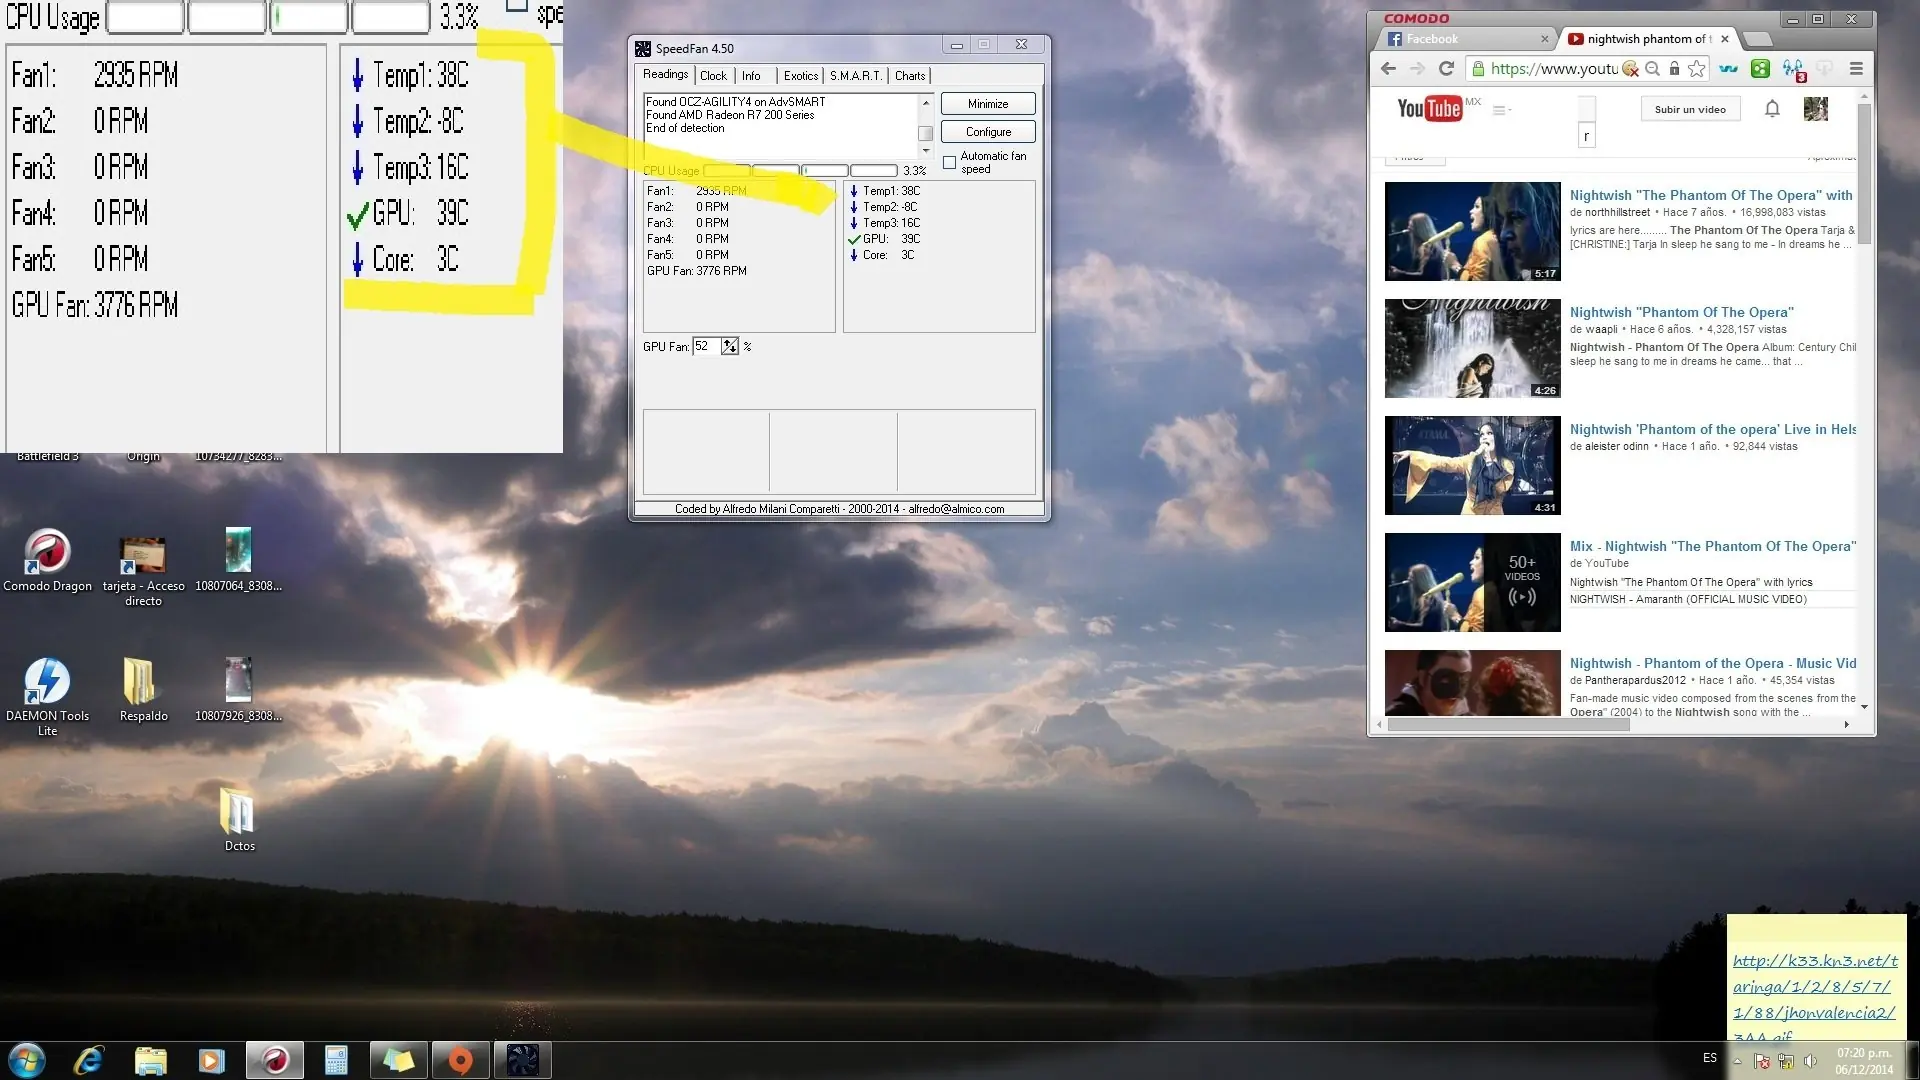Open the Exotics tab in SpeedFan
1920x1080 pixels.
[800, 76]
